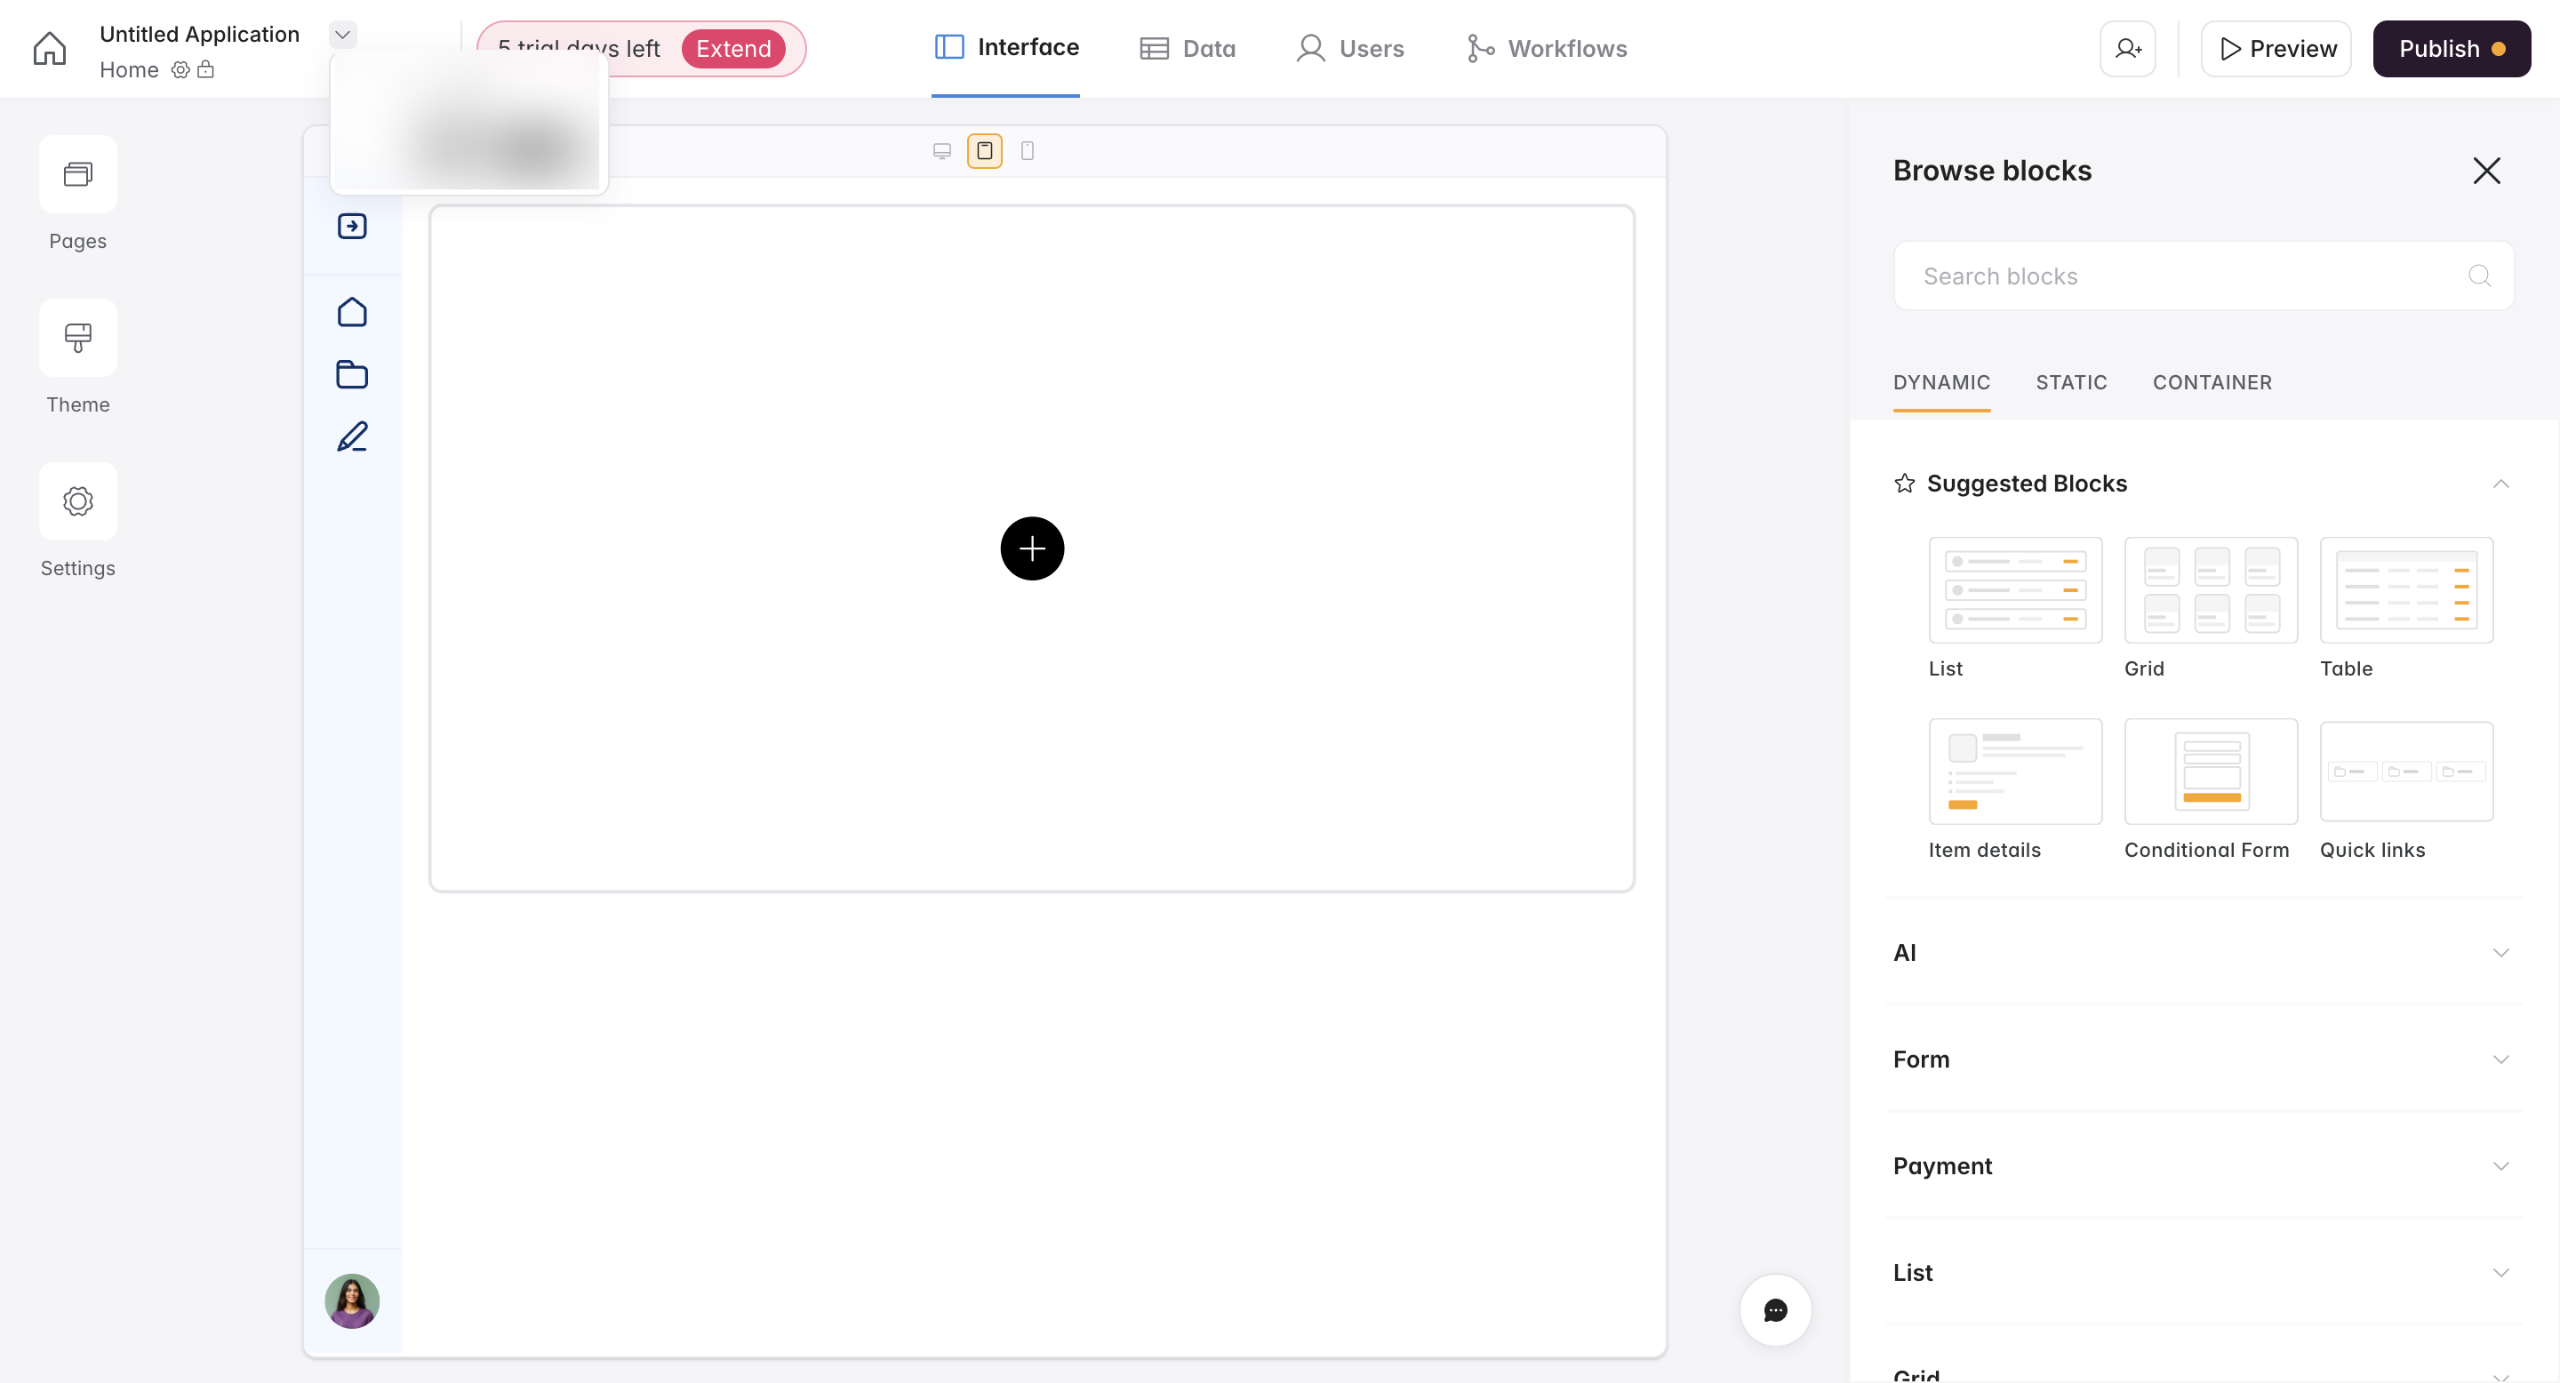2560x1383 pixels.
Task: Open the Theme paint roller panel
Action: click(x=78, y=338)
